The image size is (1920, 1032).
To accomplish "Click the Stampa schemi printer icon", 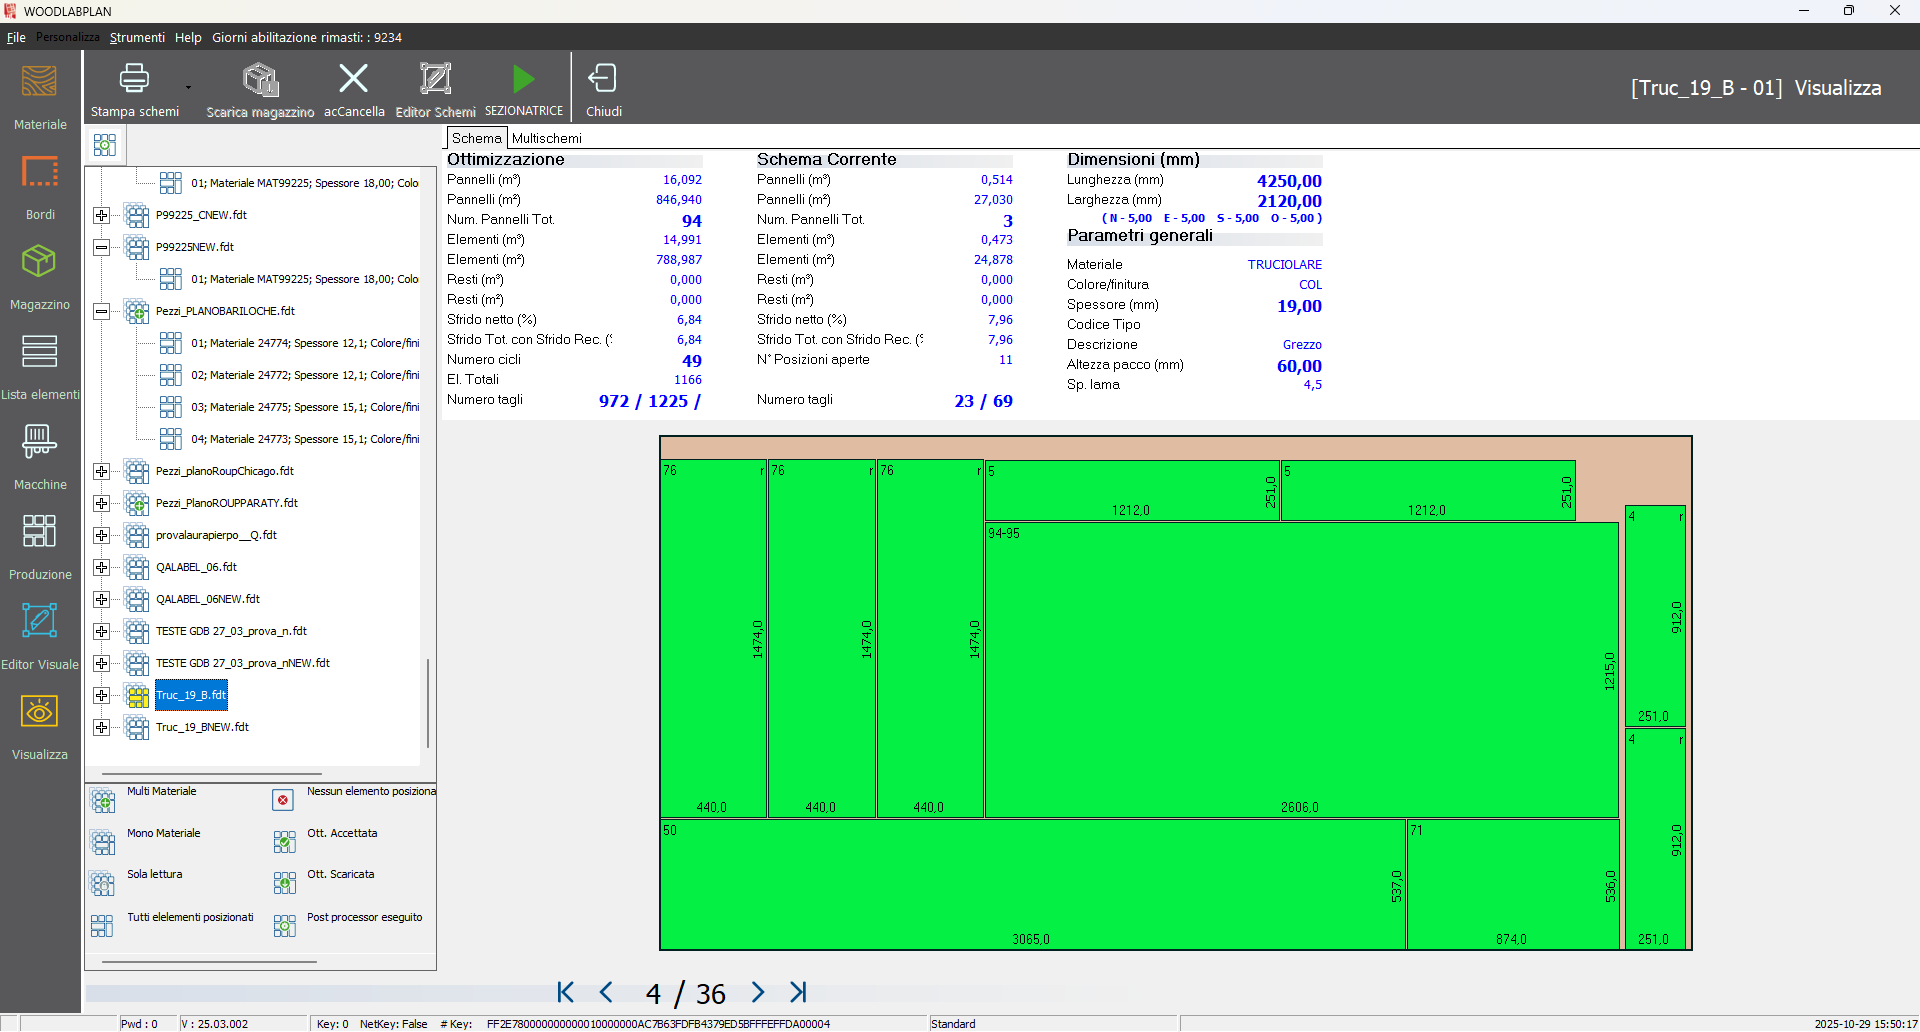I will tap(134, 79).
